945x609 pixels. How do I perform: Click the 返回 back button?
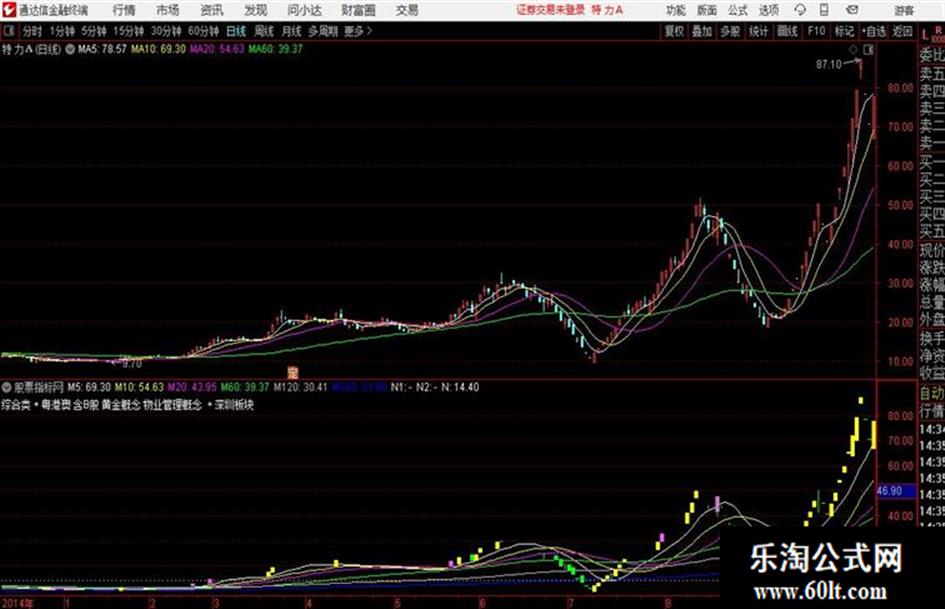pyautogui.click(x=902, y=31)
